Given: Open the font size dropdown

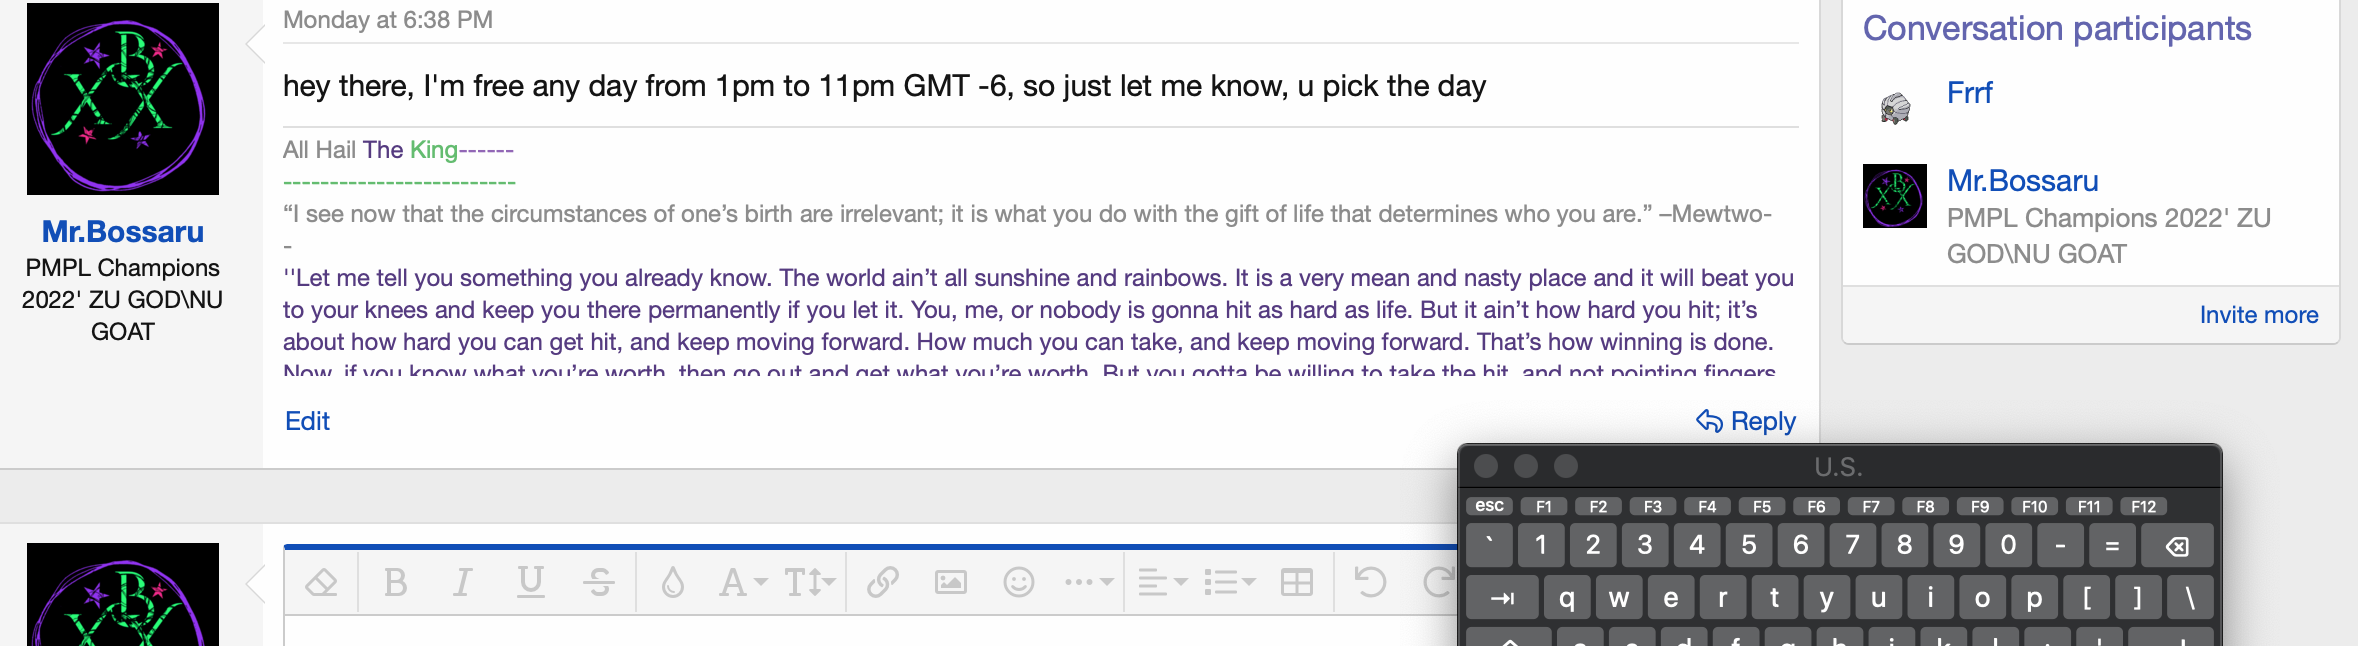Looking at the screenshot, I should click(x=809, y=582).
